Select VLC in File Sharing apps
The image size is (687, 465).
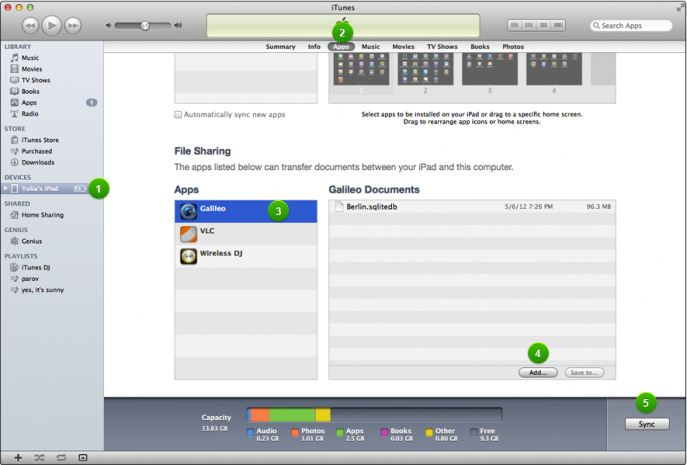tap(246, 234)
